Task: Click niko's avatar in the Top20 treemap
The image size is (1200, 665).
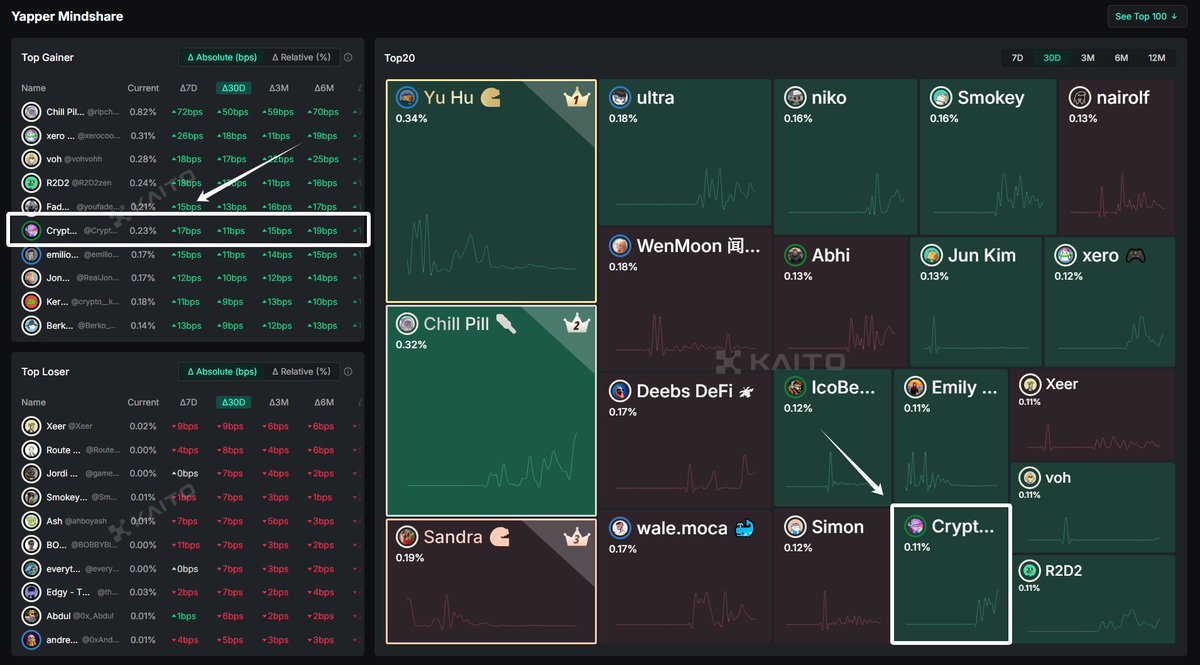Action: (795, 97)
